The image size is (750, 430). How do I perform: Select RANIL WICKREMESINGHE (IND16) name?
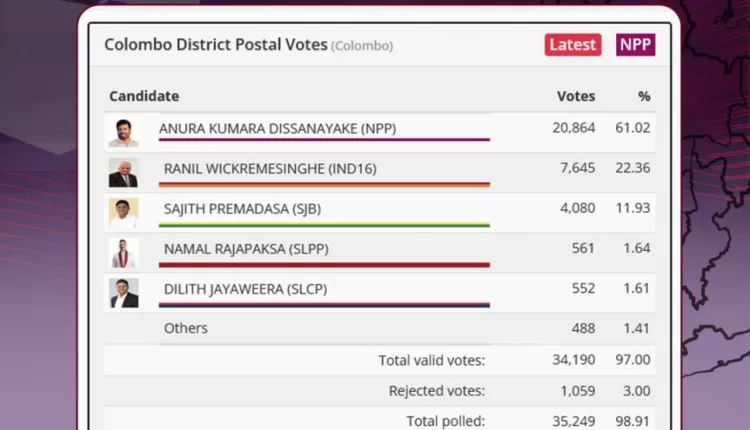[270, 169]
